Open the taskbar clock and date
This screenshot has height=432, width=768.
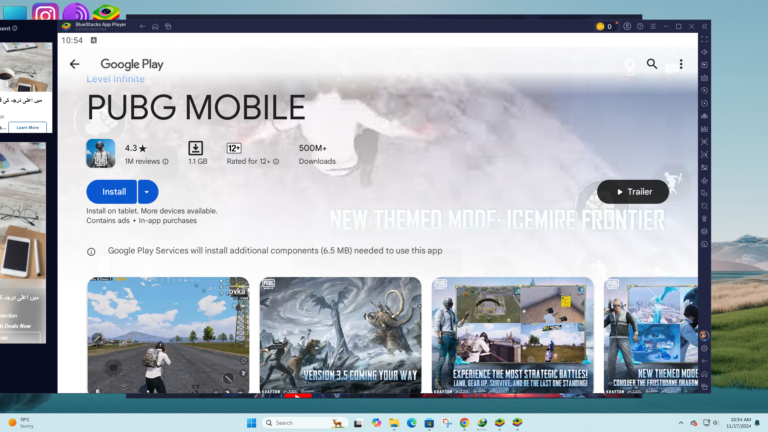coord(739,423)
